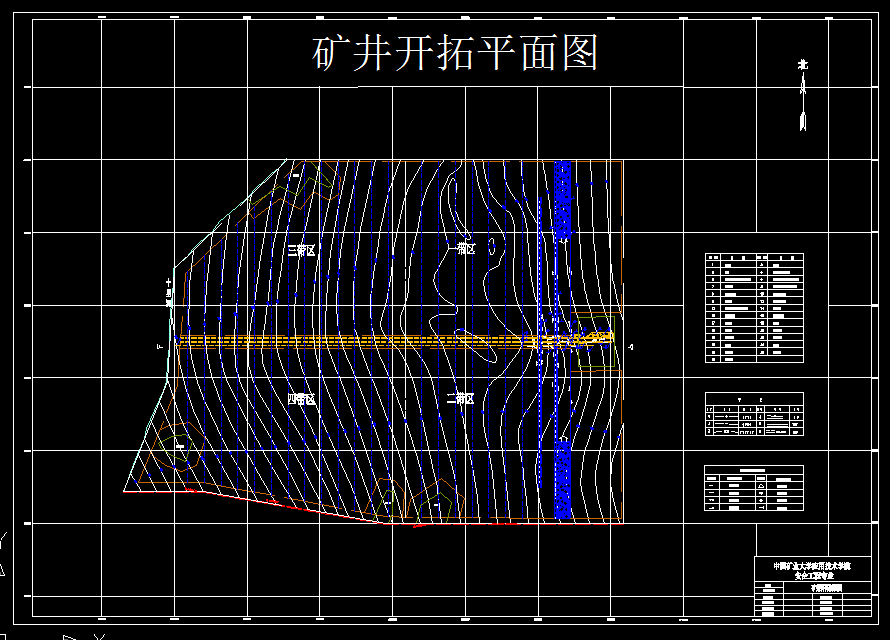The width and height of the screenshot is (890, 640).
Task: Select the upper blue dotted hatch strip
Action: (562, 200)
